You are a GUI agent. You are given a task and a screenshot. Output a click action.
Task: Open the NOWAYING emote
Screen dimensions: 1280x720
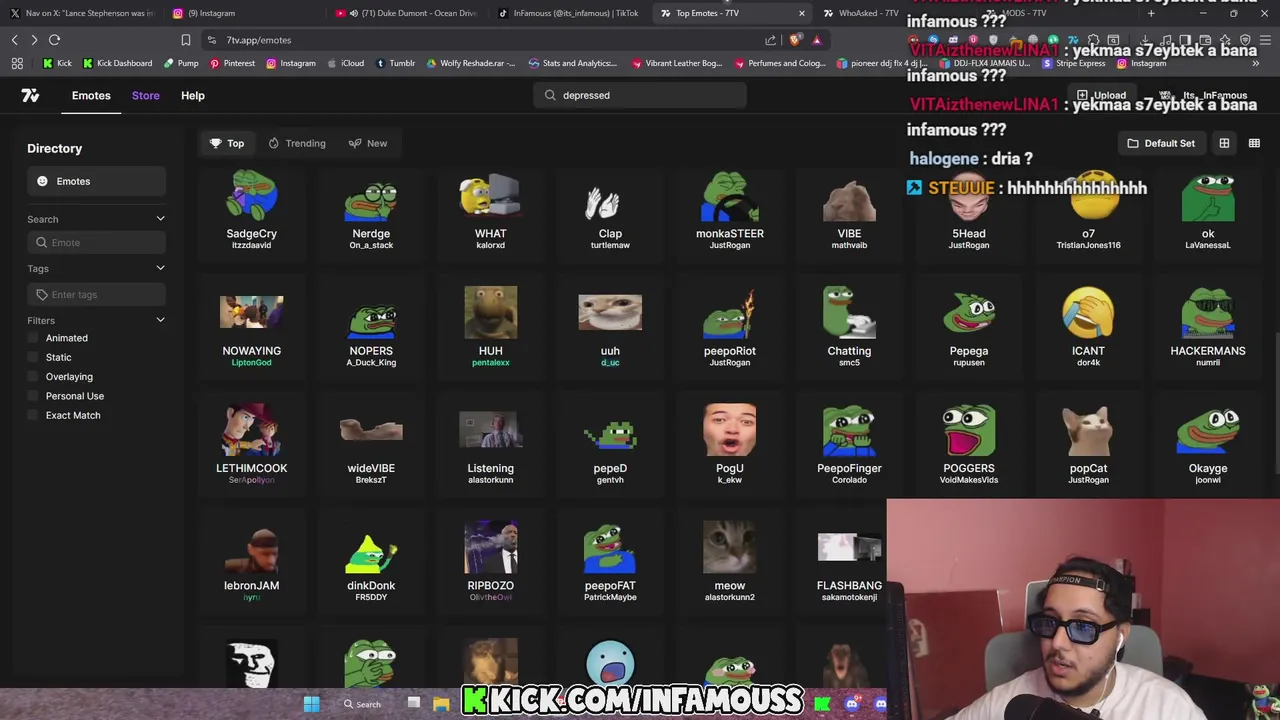pyautogui.click(x=251, y=328)
